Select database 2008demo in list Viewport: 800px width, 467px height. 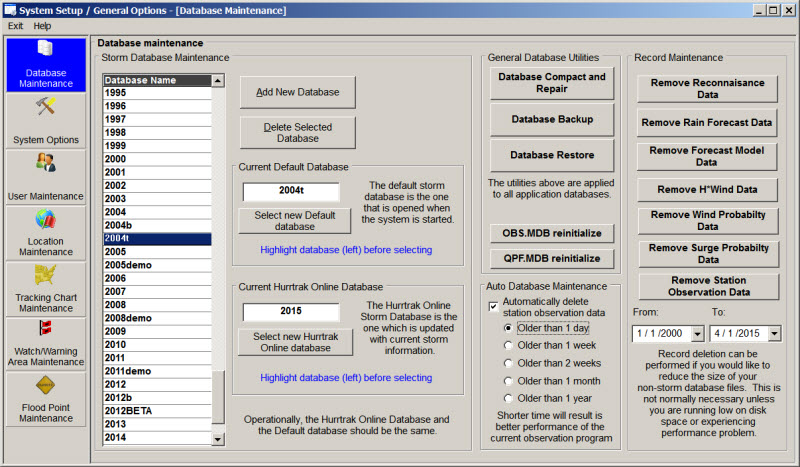coord(157,318)
